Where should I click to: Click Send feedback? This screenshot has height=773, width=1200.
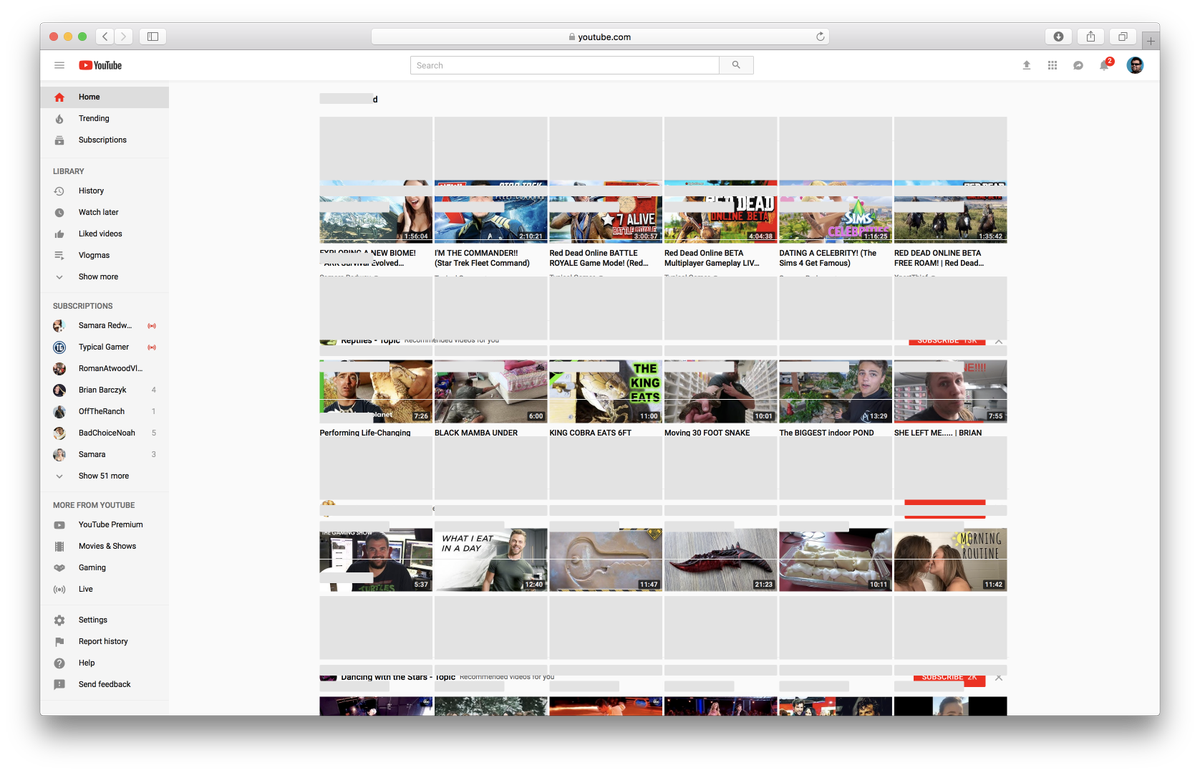pyautogui.click(x=104, y=685)
